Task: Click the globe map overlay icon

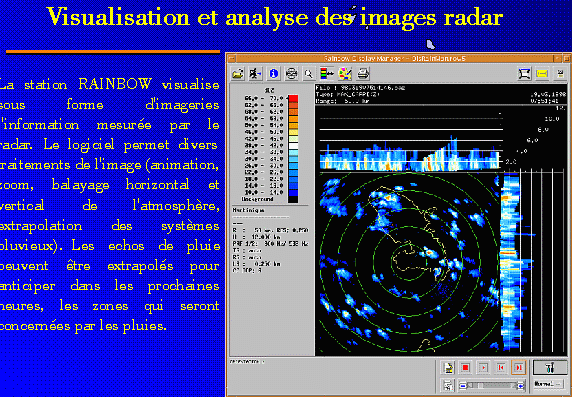Action: (291, 74)
